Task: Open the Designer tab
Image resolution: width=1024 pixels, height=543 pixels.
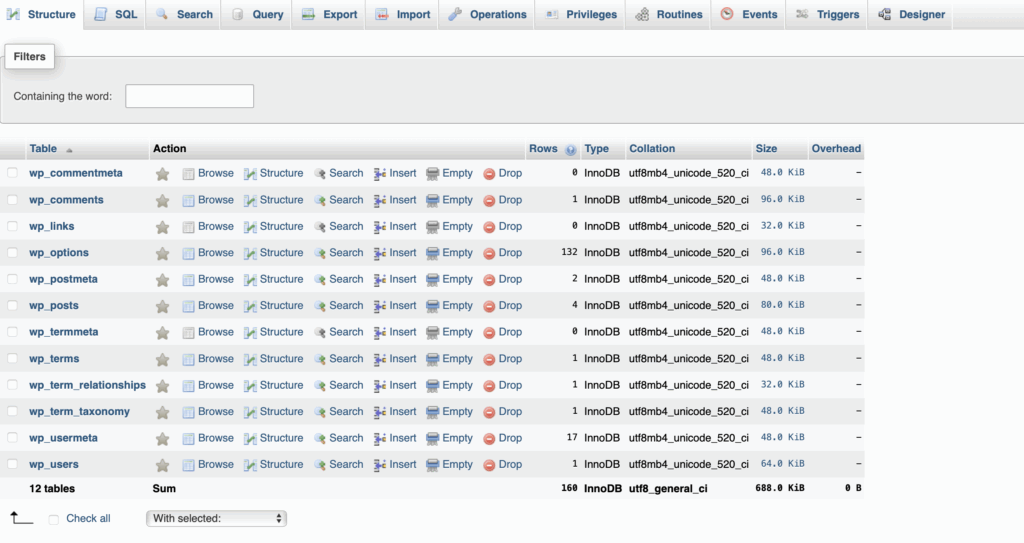Action: click(911, 14)
